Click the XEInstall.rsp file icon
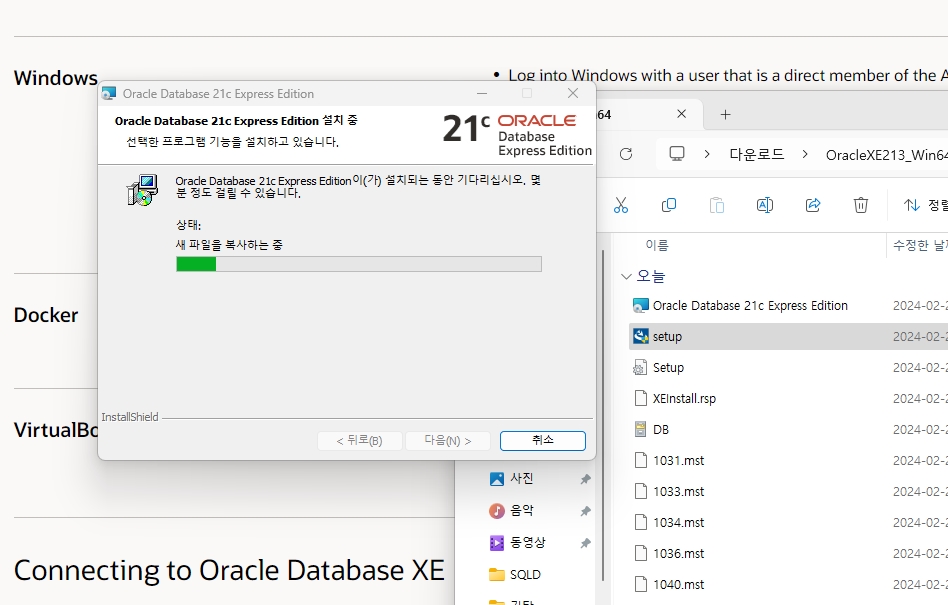 pos(640,399)
